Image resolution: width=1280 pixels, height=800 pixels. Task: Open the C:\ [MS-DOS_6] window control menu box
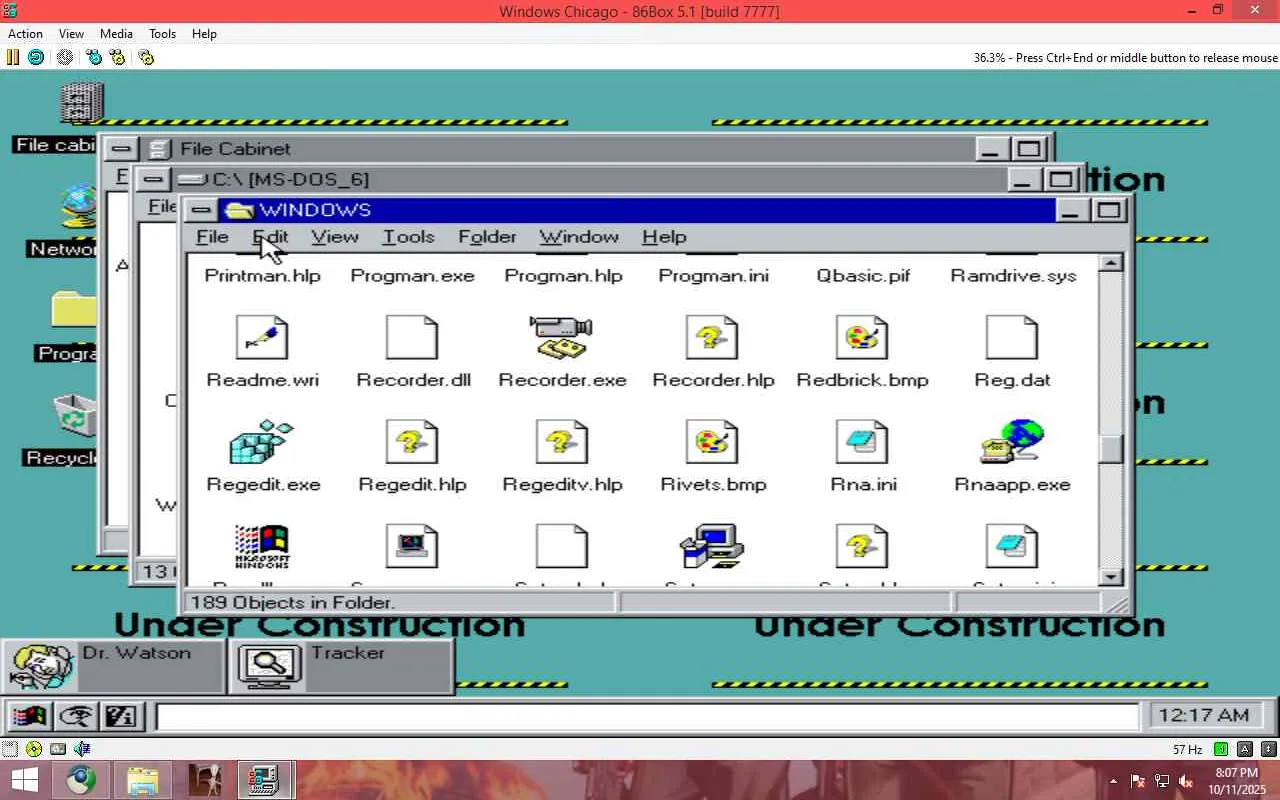152,180
